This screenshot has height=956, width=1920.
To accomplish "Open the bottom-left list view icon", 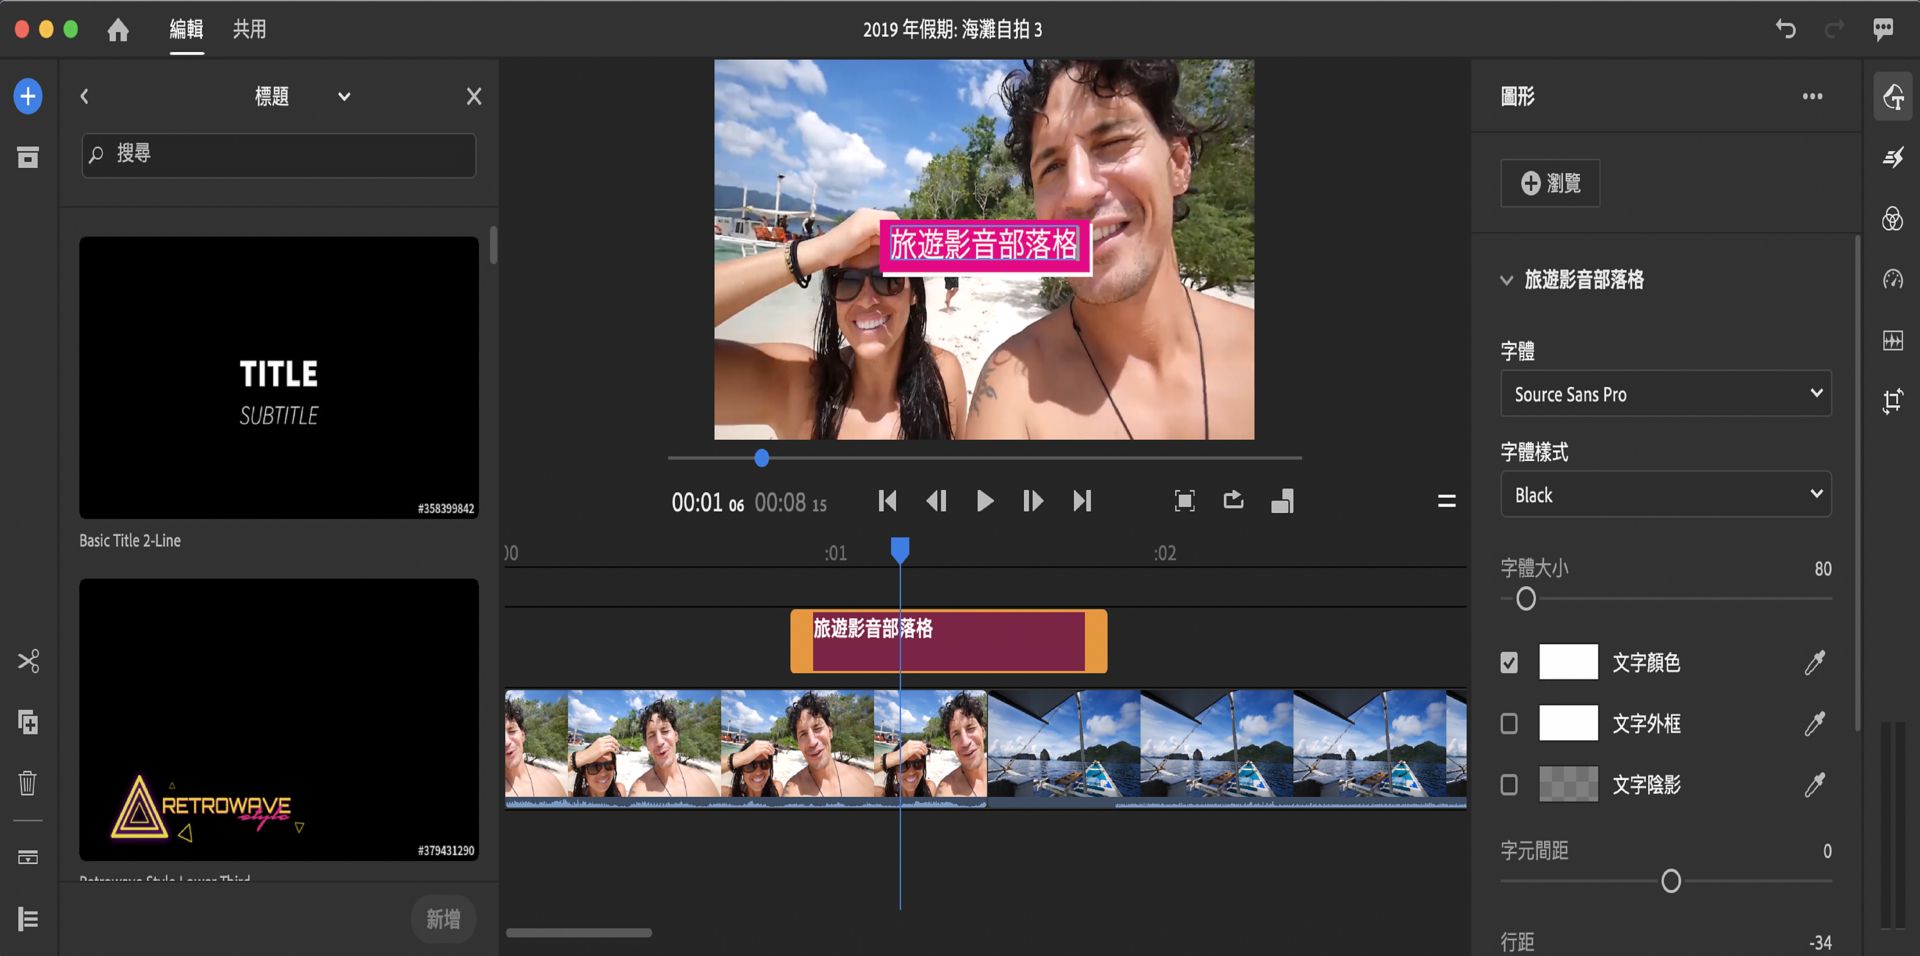I will click(28, 919).
